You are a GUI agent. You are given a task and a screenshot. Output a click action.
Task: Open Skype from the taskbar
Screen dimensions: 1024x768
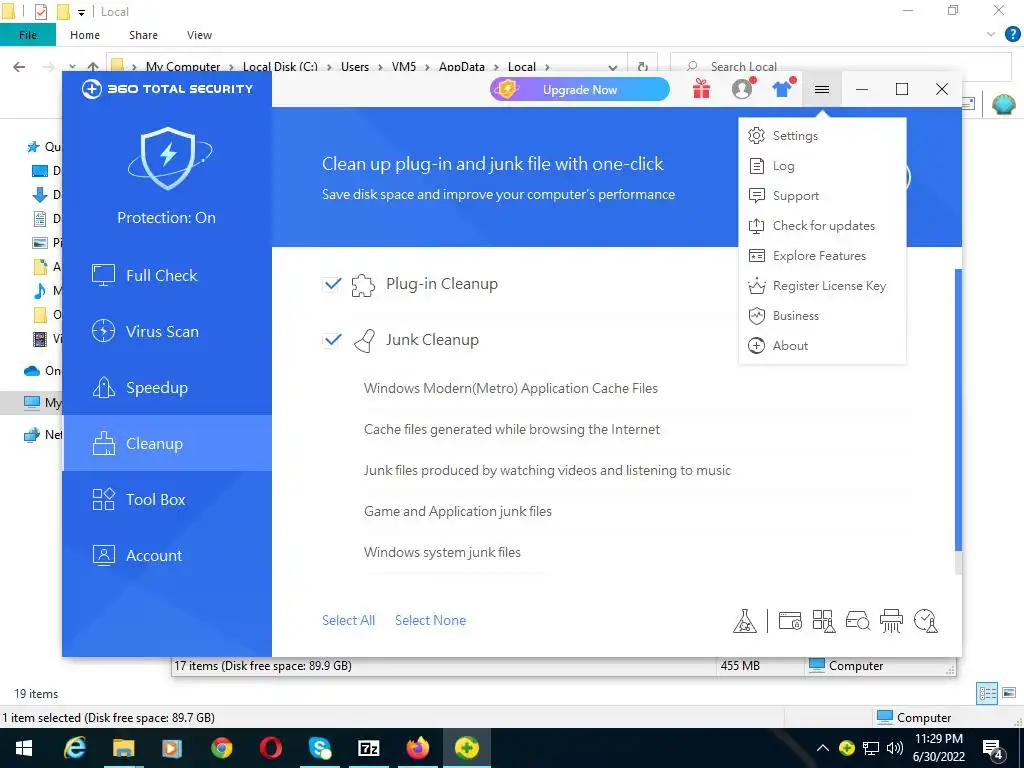pyautogui.click(x=319, y=748)
